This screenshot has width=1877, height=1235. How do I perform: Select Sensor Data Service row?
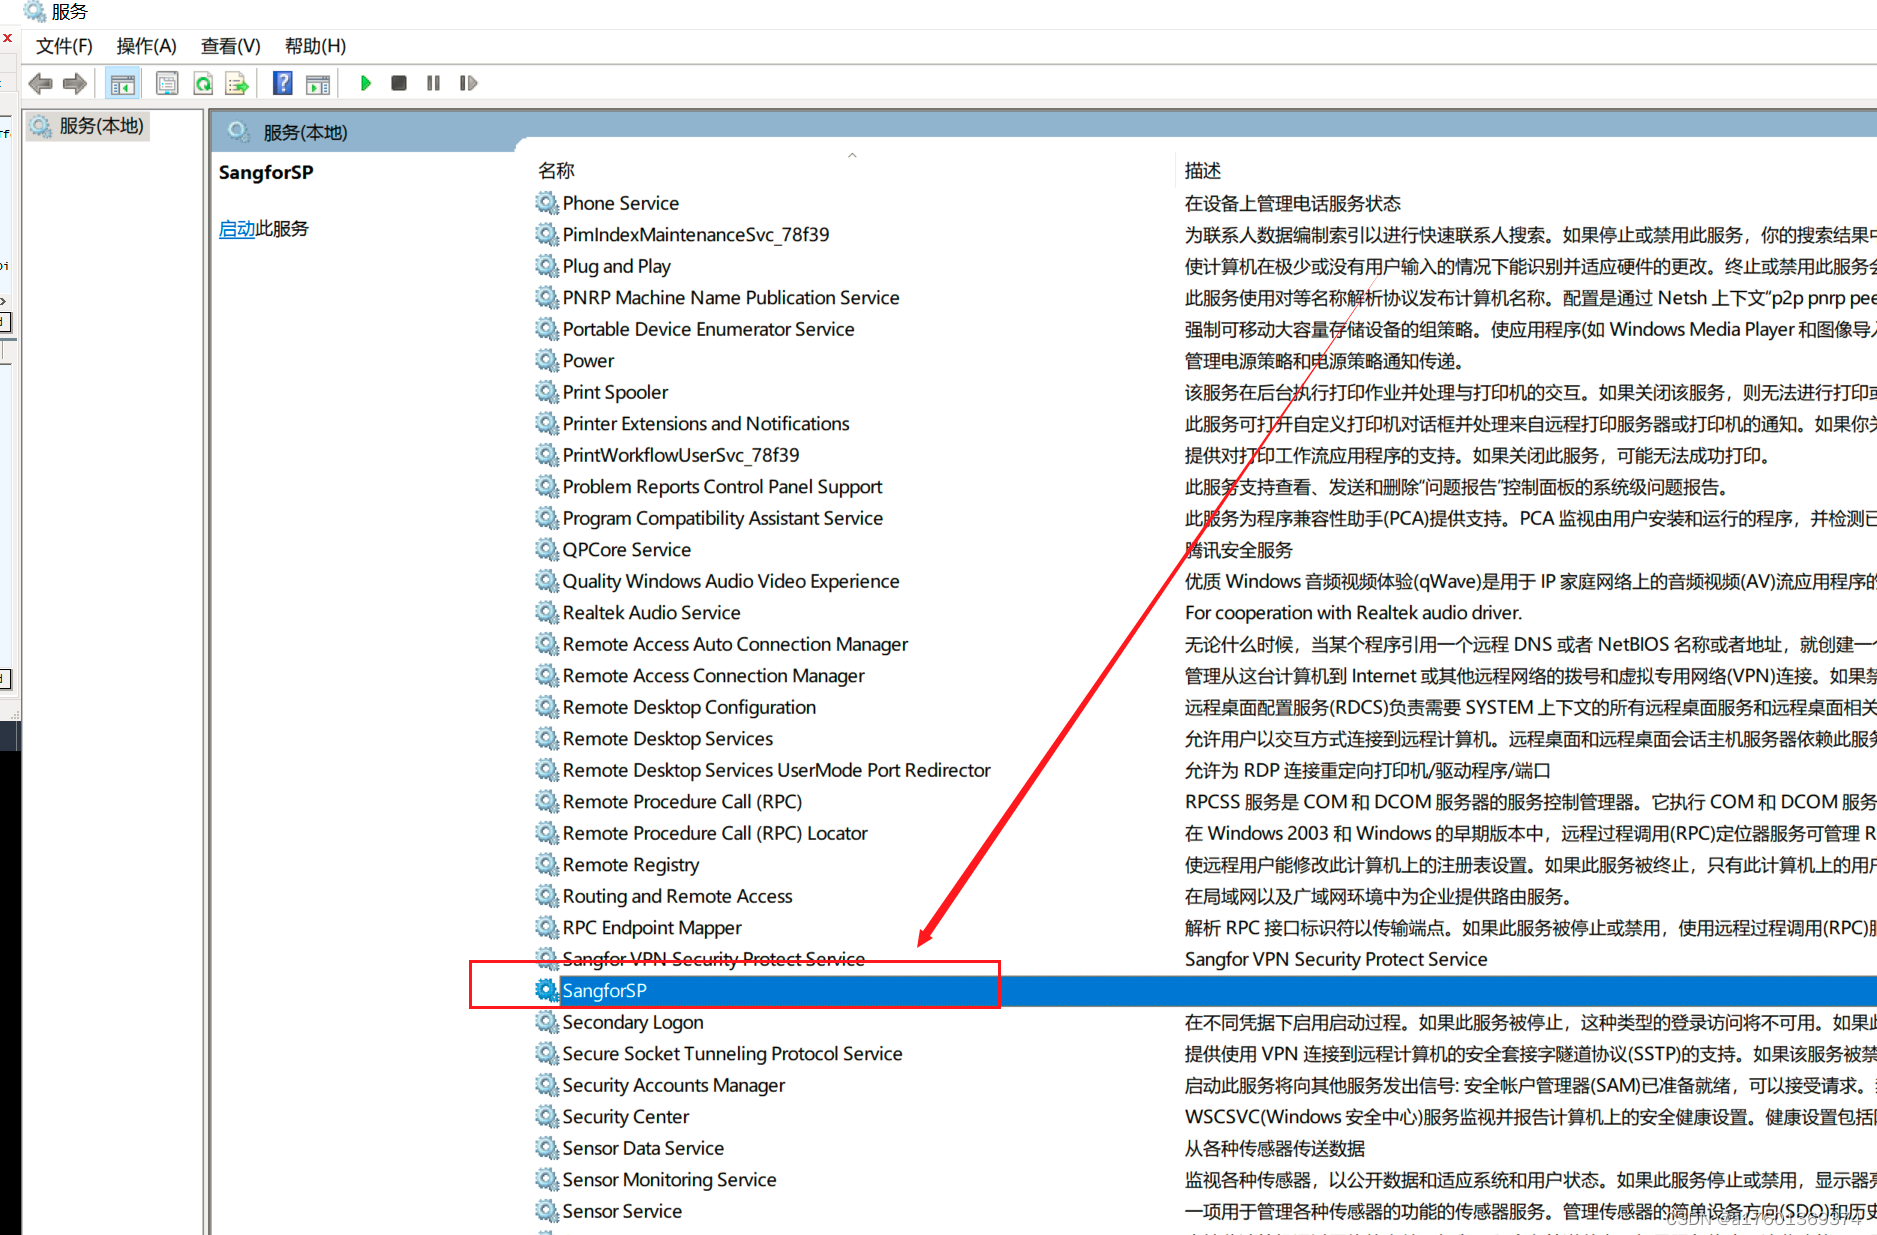(x=643, y=1148)
